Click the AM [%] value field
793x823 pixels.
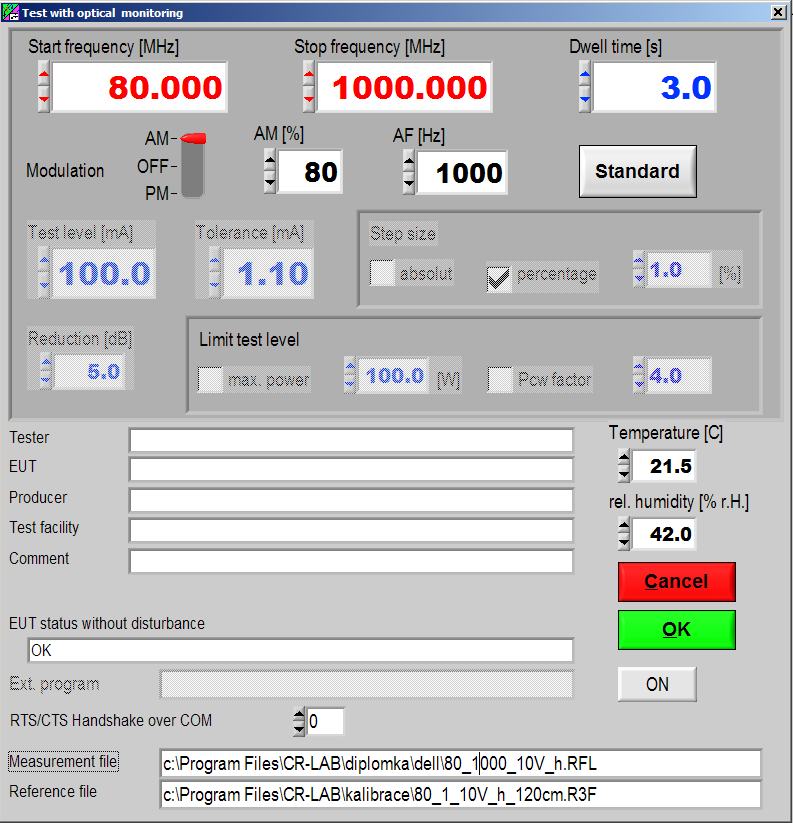[310, 172]
